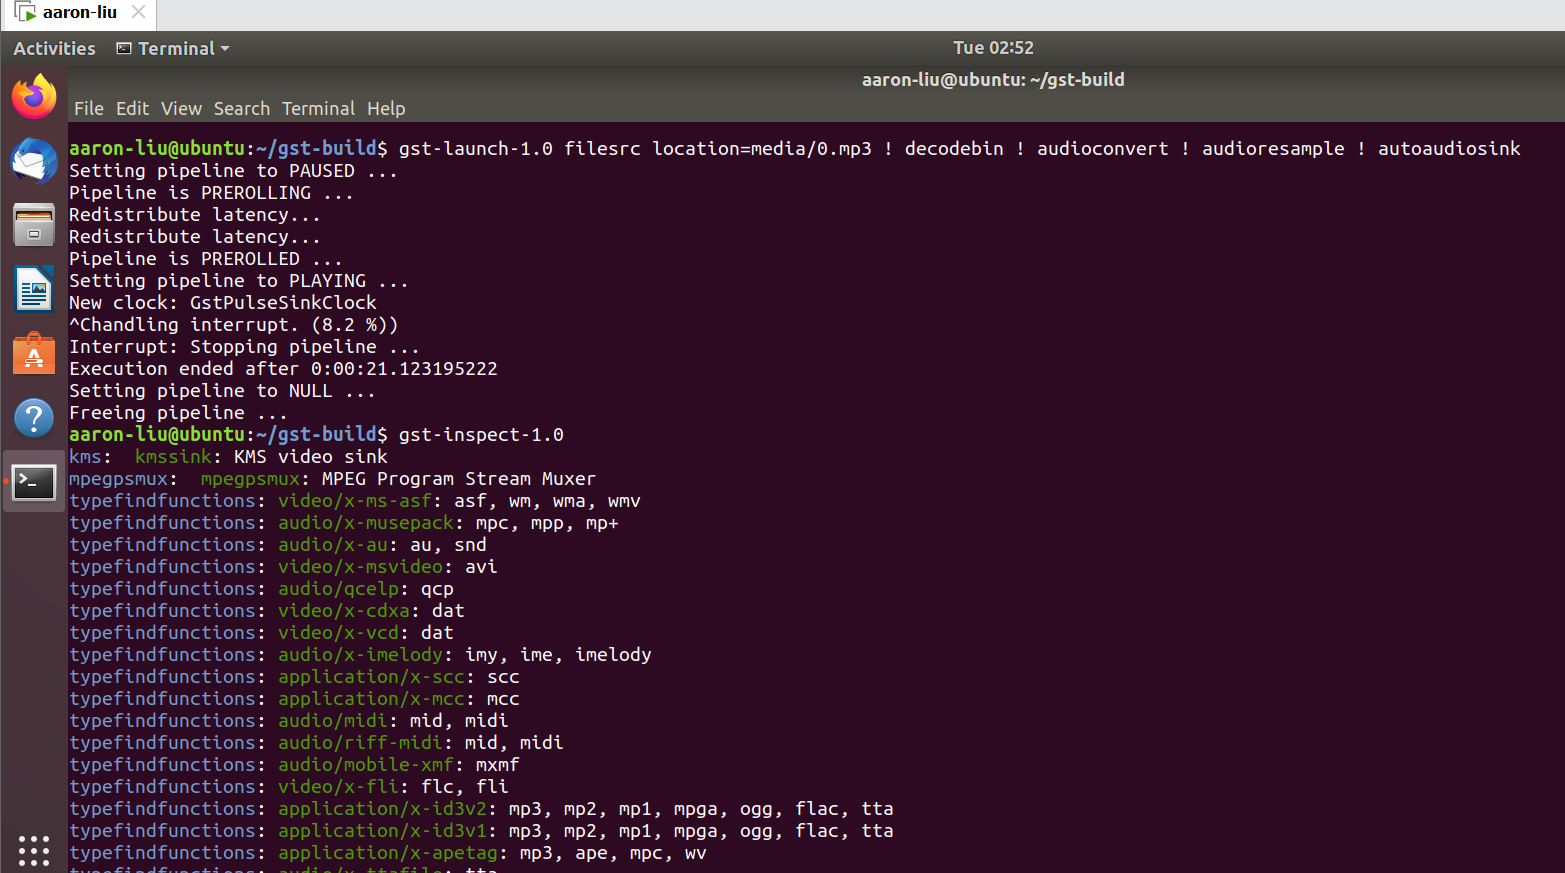Image resolution: width=1565 pixels, height=873 pixels.
Task: Click 'Setting pipeline to PAUSED ...' line
Action: 233,171
